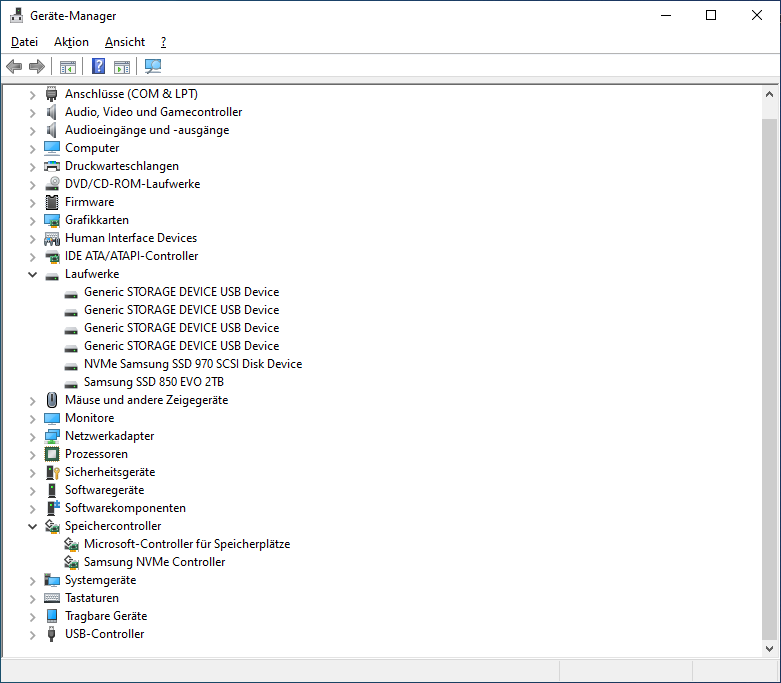Expand the Systemgeräte category
This screenshot has height=683, width=781.
[x=32, y=581]
